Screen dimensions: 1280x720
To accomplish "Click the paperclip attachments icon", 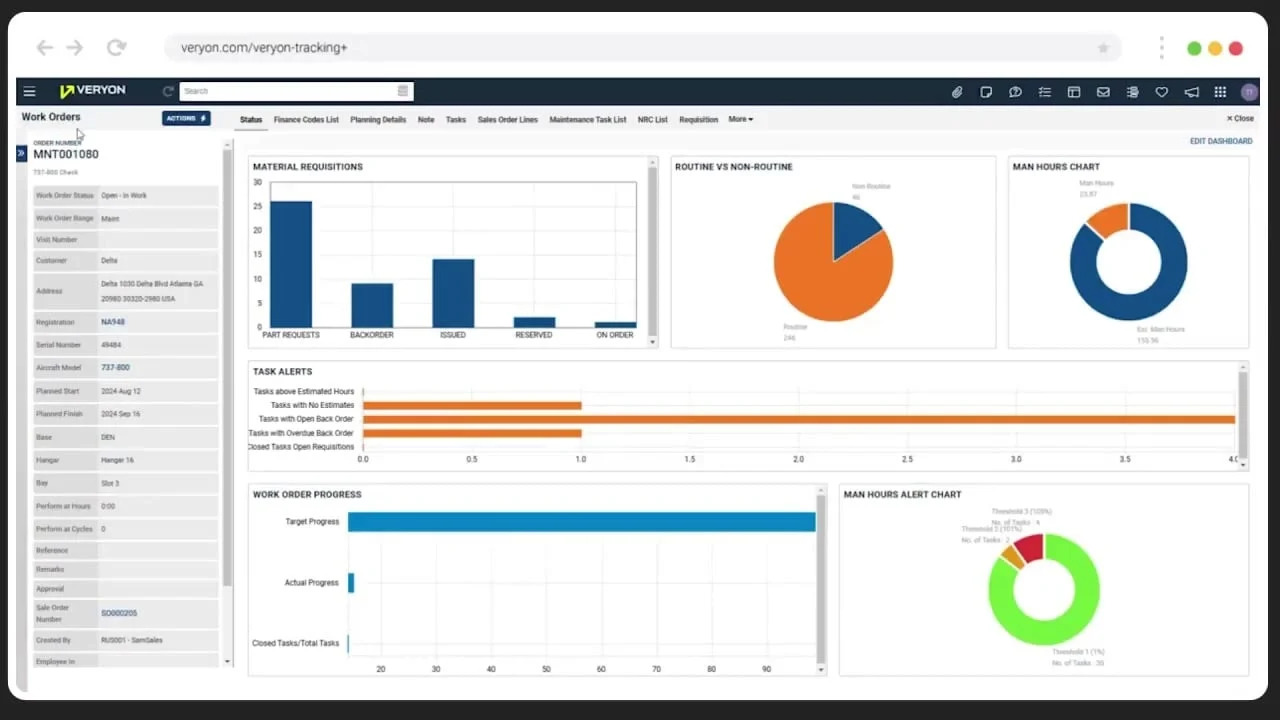I will [x=957, y=92].
